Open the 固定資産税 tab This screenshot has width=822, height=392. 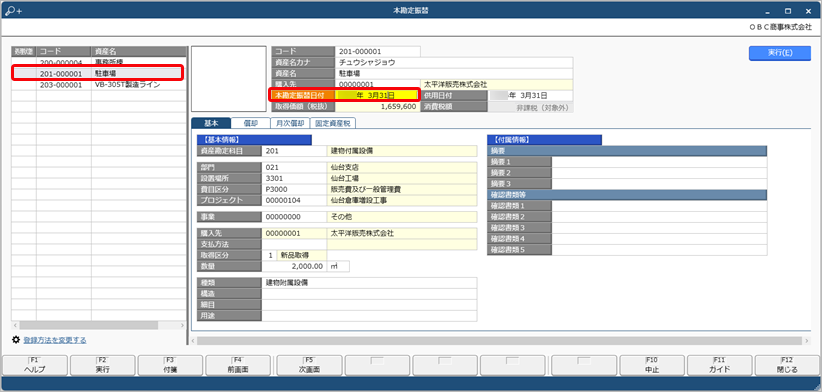(333, 123)
